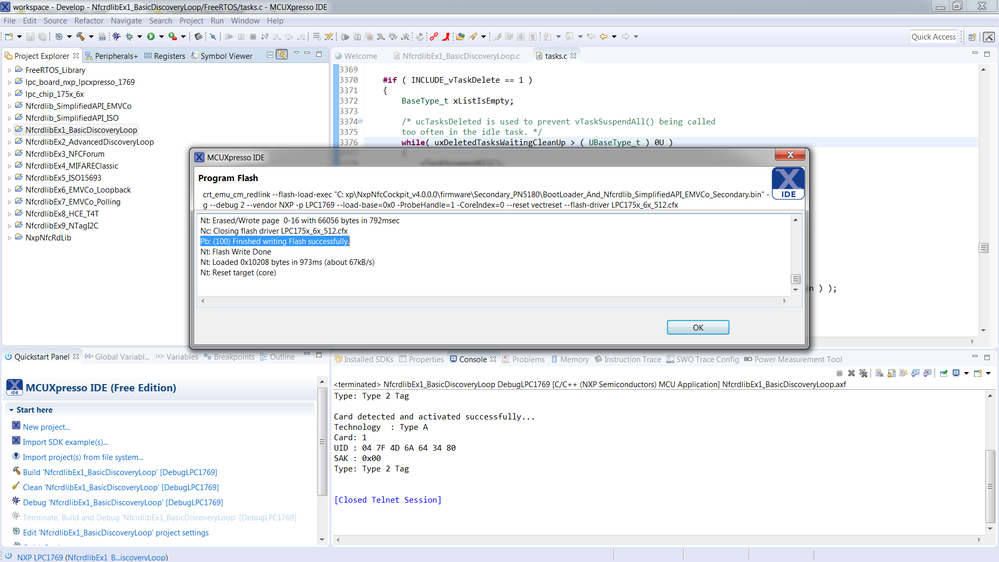Image resolution: width=999 pixels, height=562 pixels.
Task: Switch to the Registers tab
Action: (164, 56)
